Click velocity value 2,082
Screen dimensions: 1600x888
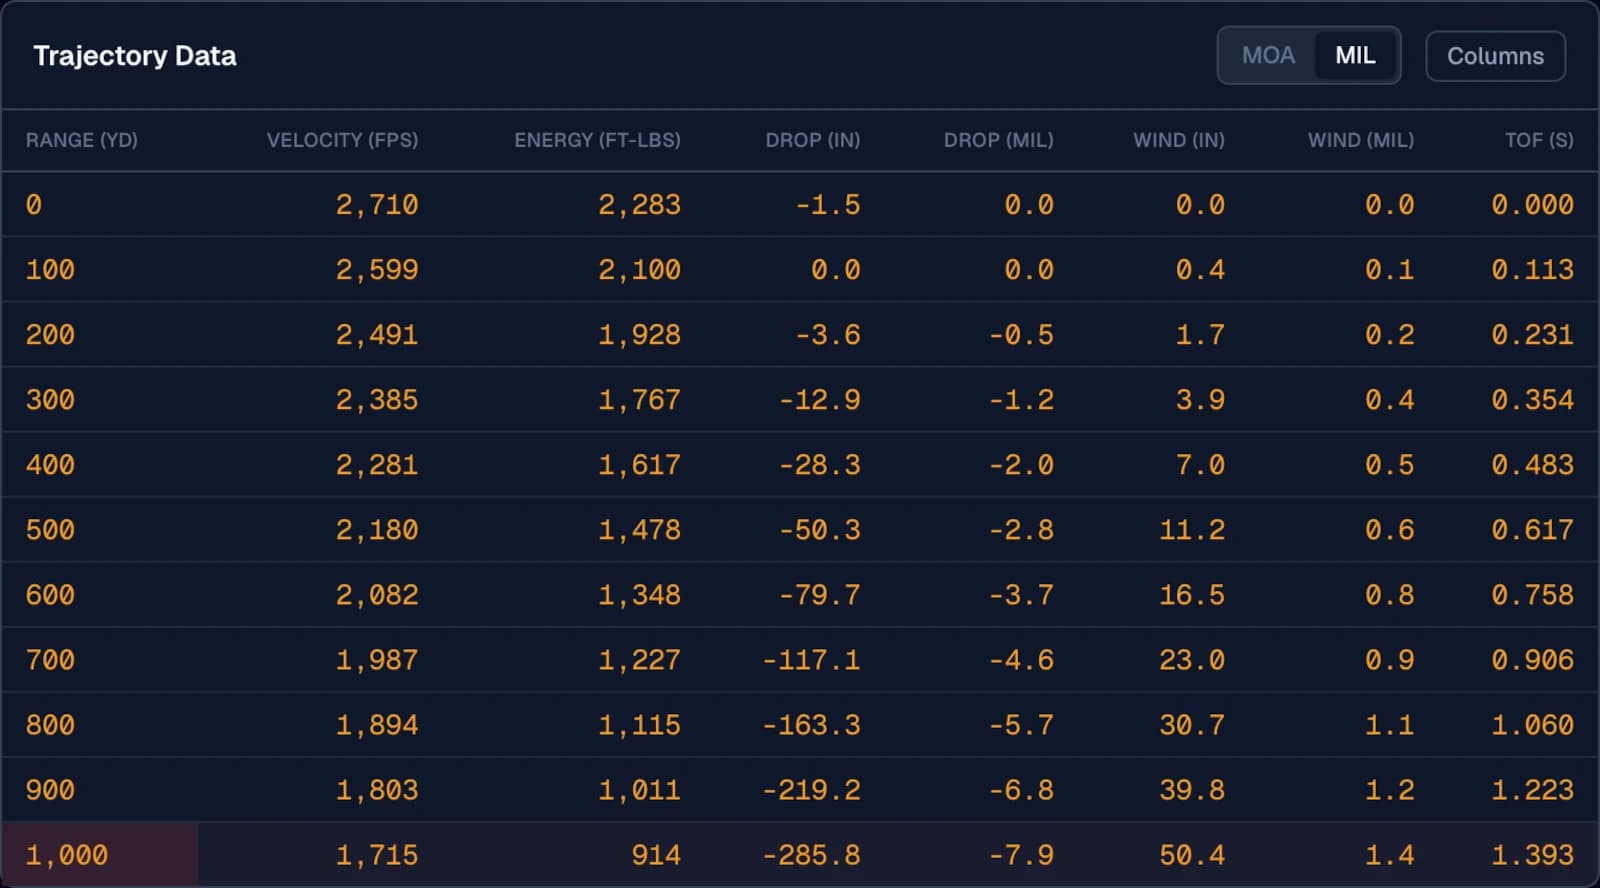[377, 595]
